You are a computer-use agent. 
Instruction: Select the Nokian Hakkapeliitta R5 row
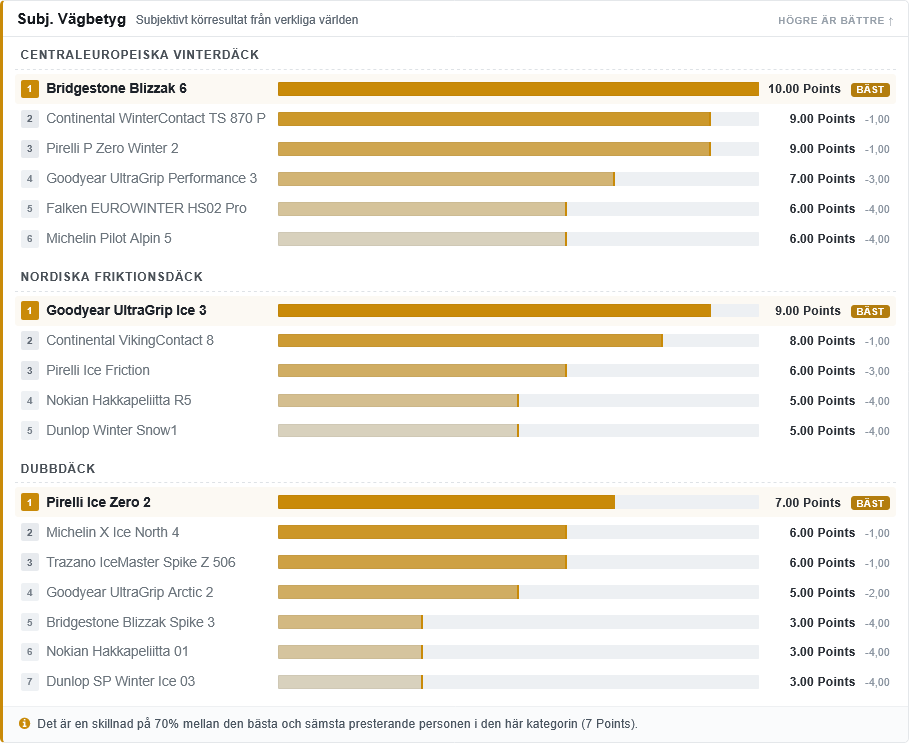coord(455,400)
